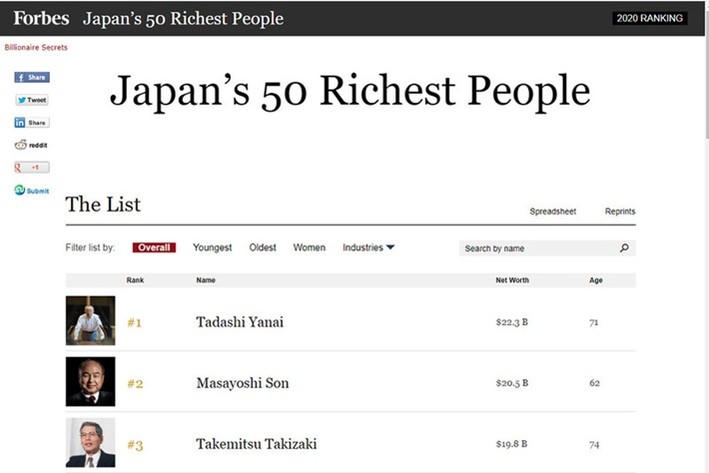Open the Spreadsheet link
The image size is (709, 473).
(553, 212)
